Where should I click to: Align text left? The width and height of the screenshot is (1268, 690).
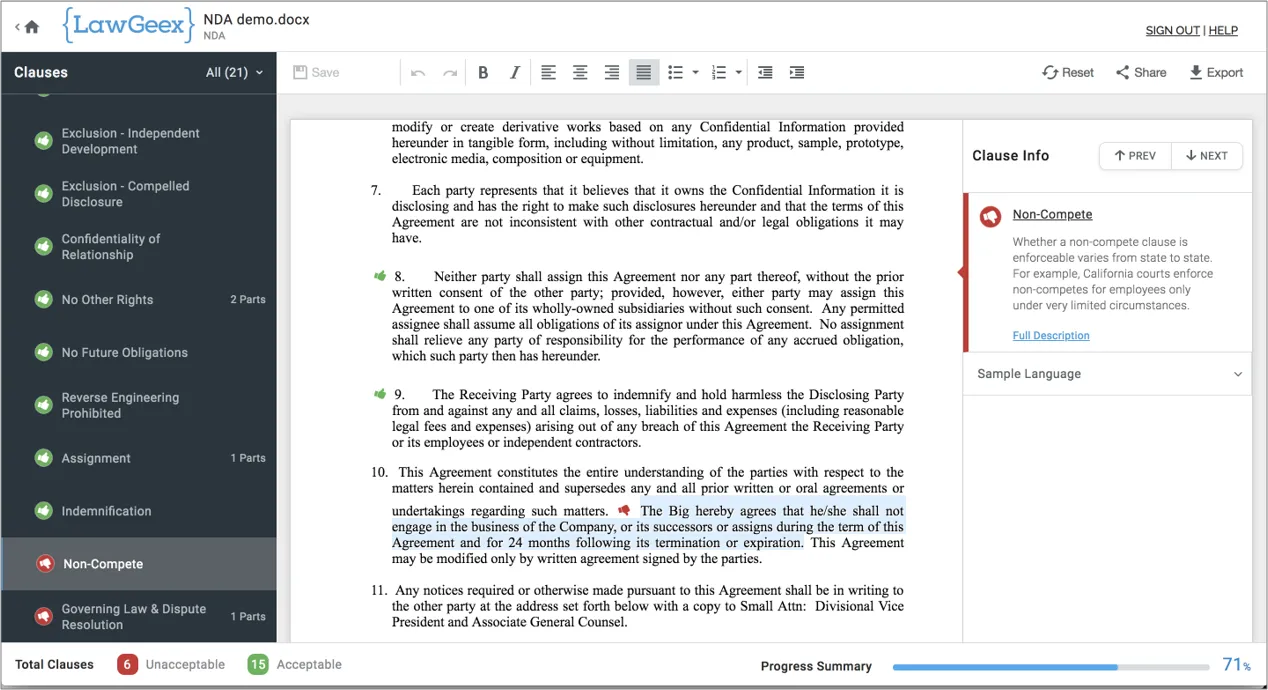point(548,73)
